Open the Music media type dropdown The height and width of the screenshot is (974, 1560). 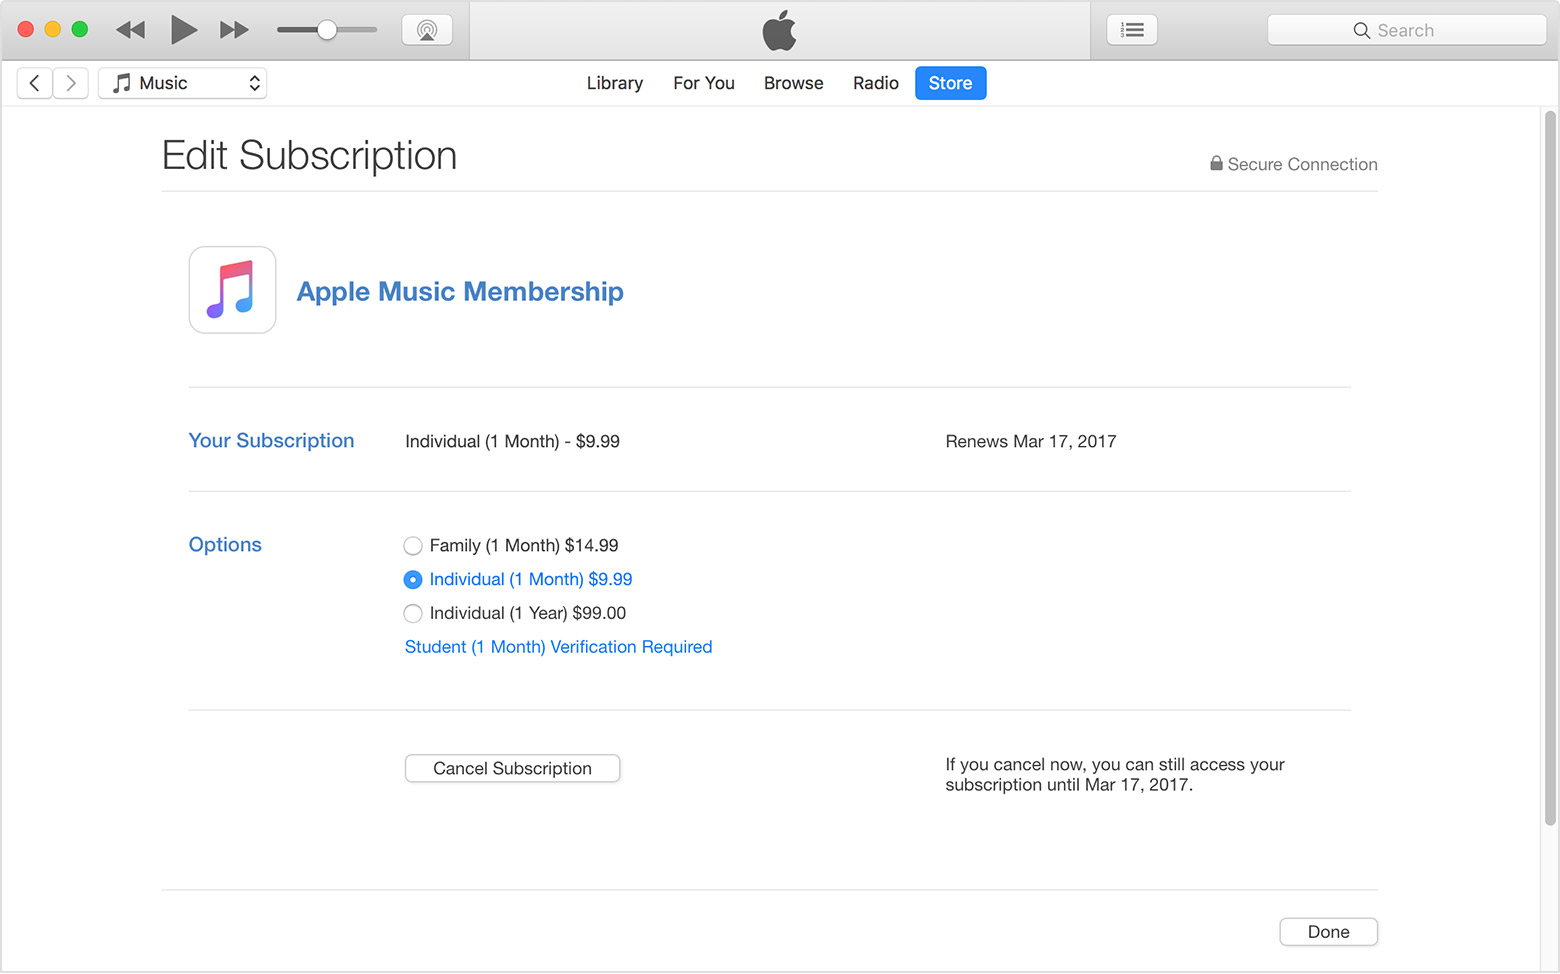(183, 83)
